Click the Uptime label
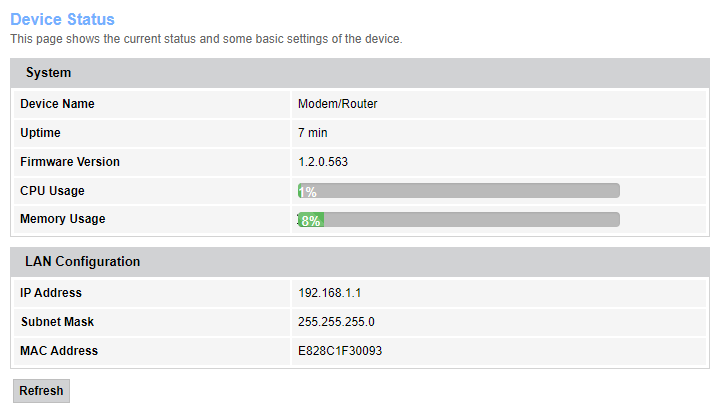The image size is (720, 419). [40, 133]
